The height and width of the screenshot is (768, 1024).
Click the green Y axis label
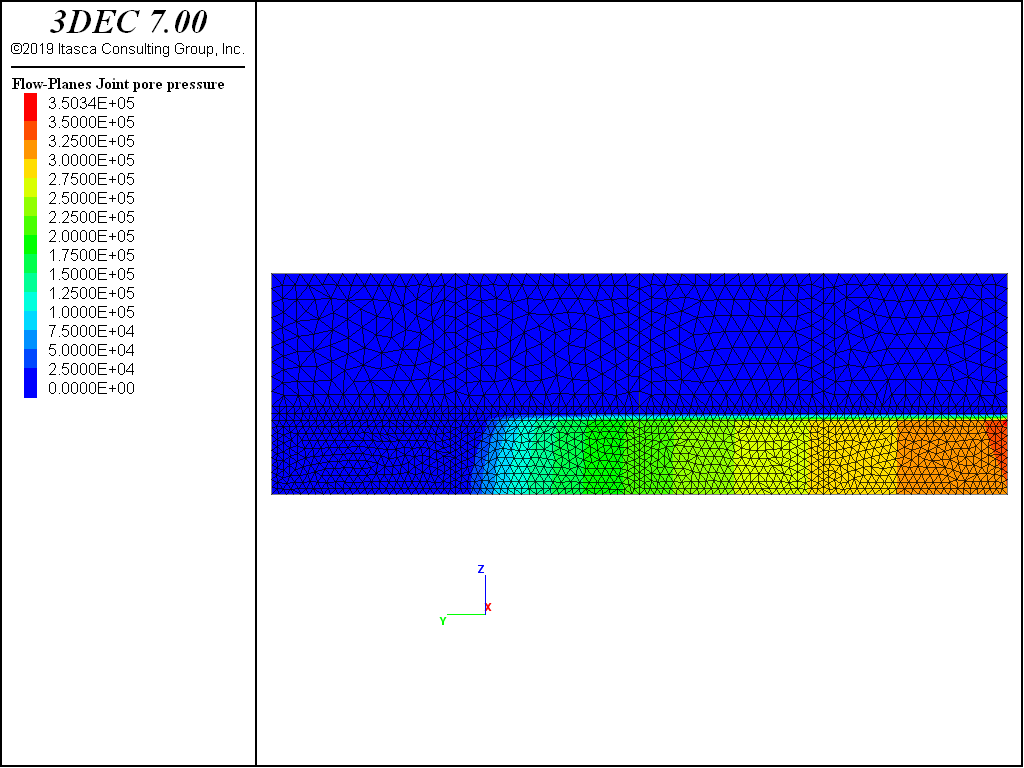(x=443, y=621)
